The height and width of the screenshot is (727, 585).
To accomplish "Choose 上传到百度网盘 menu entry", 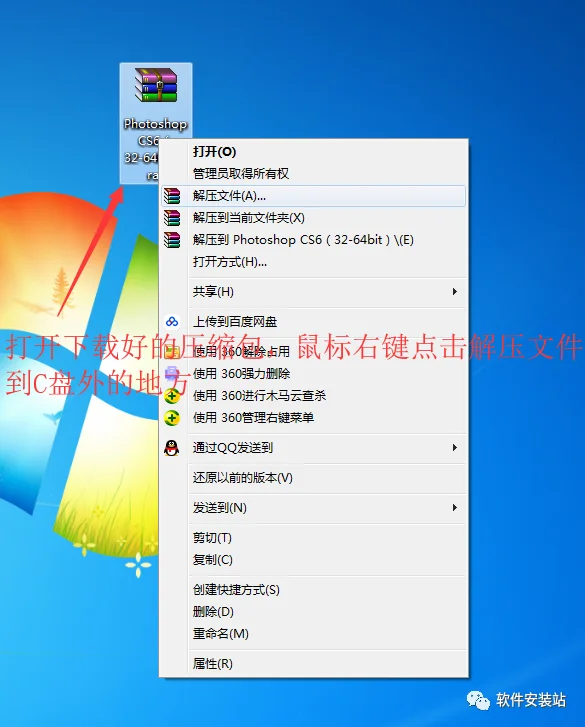I will coord(313,322).
